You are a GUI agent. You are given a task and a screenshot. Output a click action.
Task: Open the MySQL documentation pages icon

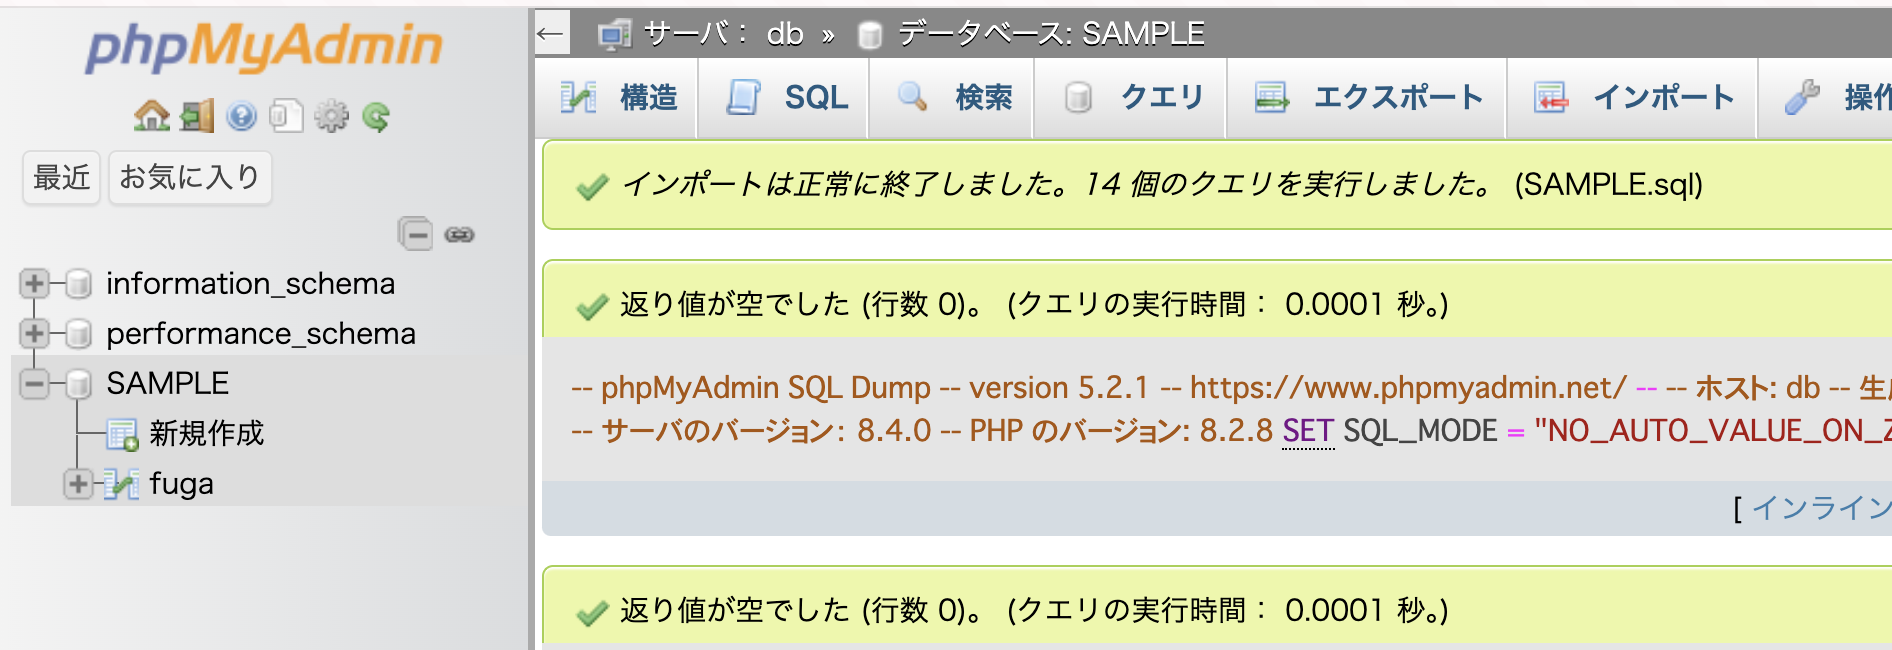pyautogui.click(x=286, y=117)
